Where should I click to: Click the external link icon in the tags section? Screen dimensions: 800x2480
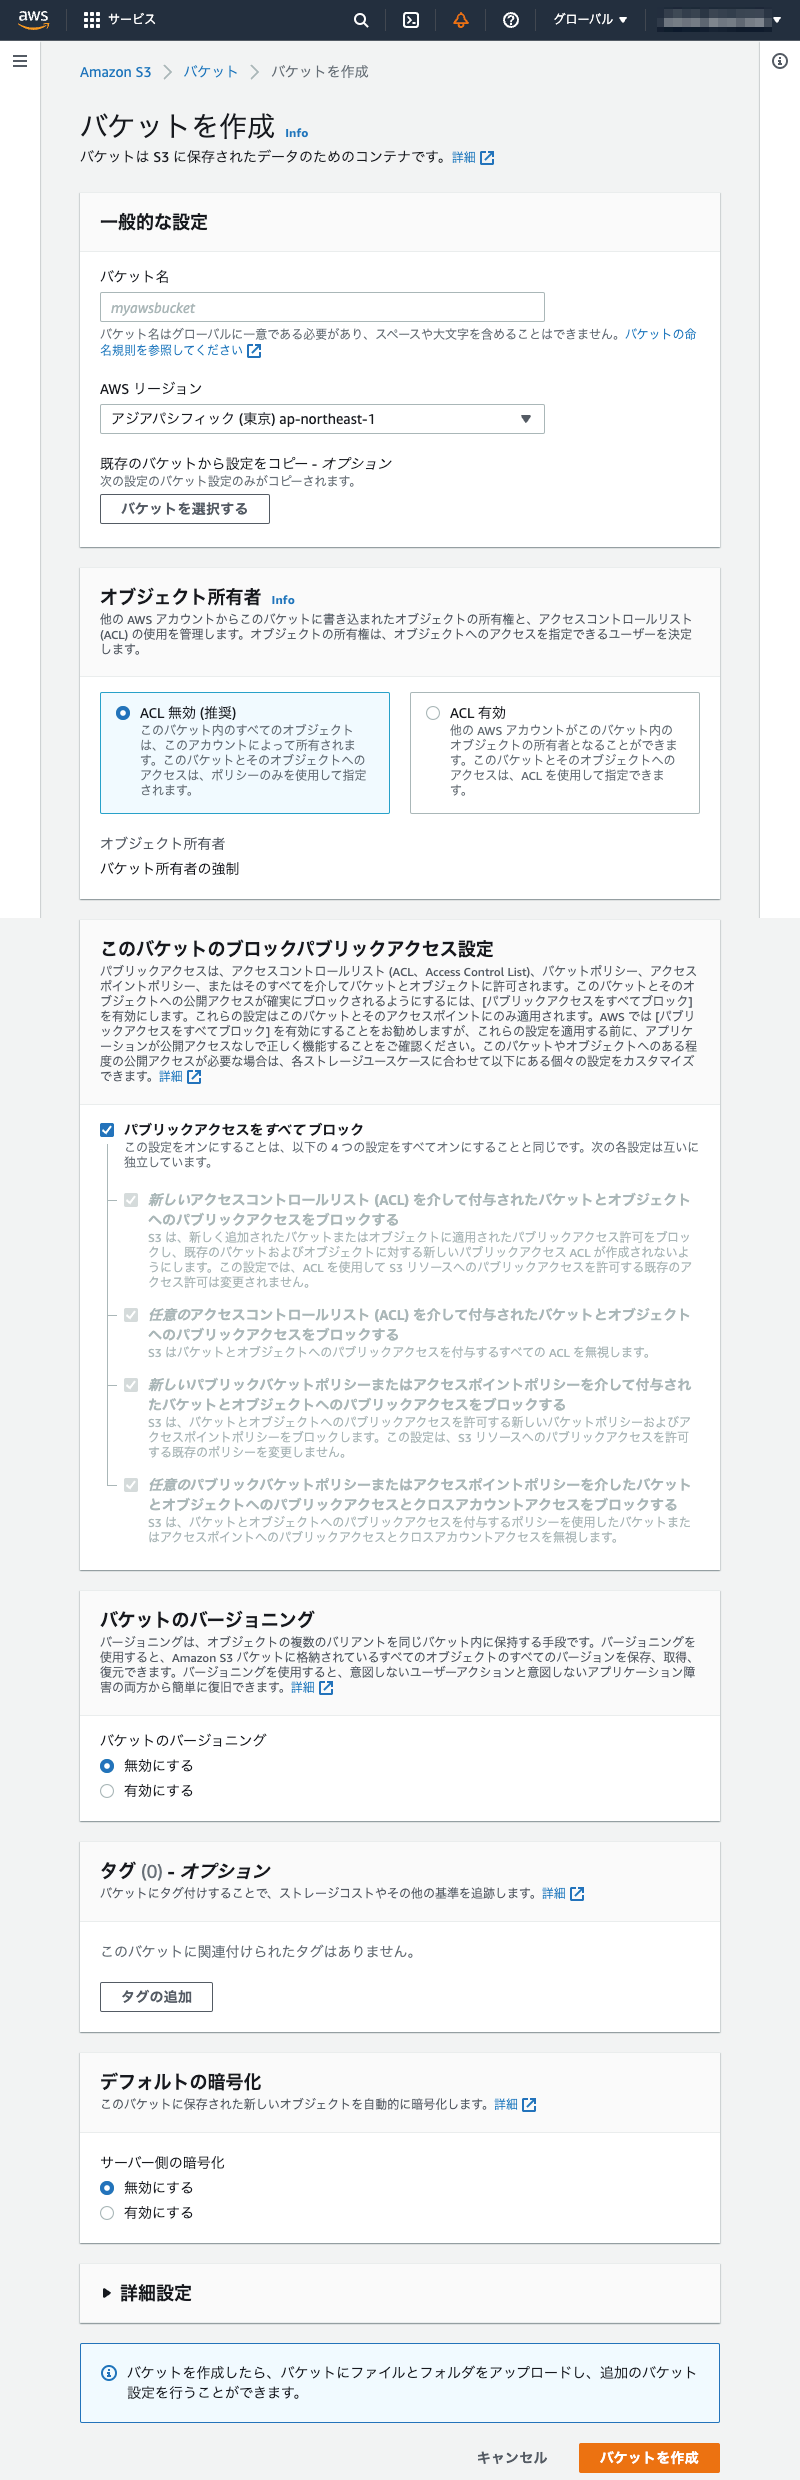click(x=577, y=1894)
